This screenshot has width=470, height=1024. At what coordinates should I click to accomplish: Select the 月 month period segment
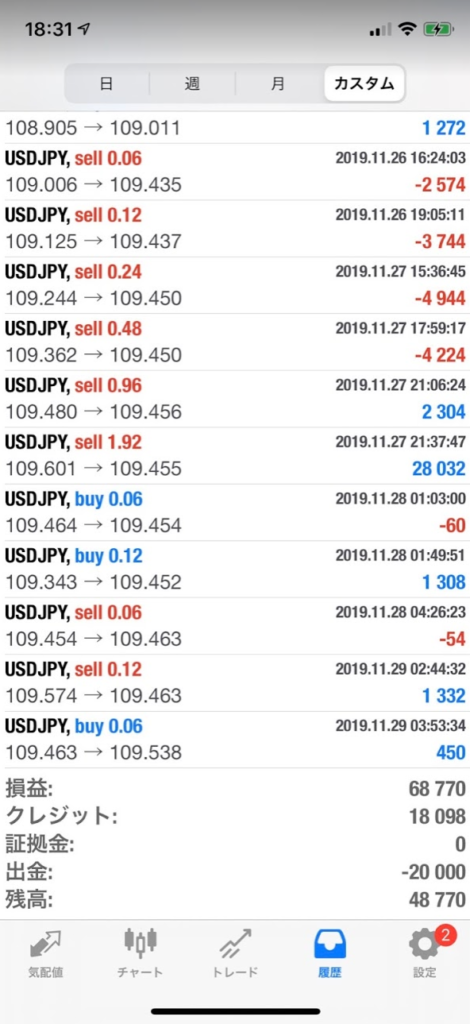coord(277,84)
